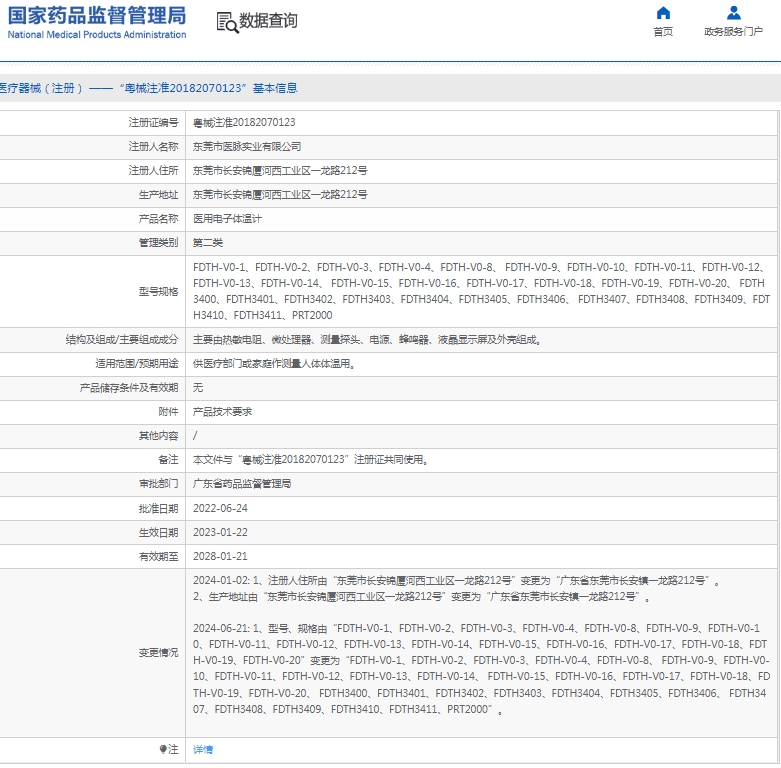781x768 pixels.
Task: Click the 注册人住所 address value
Action: tap(280, 170)
